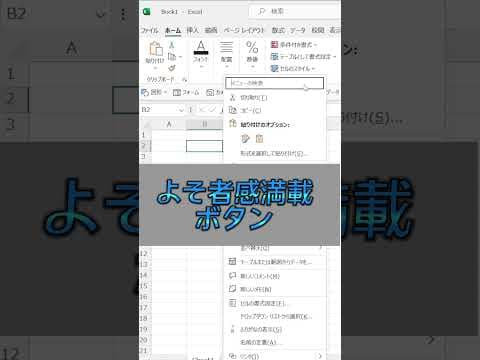Open the Name Box dropdown arrow

coord(181,110)
